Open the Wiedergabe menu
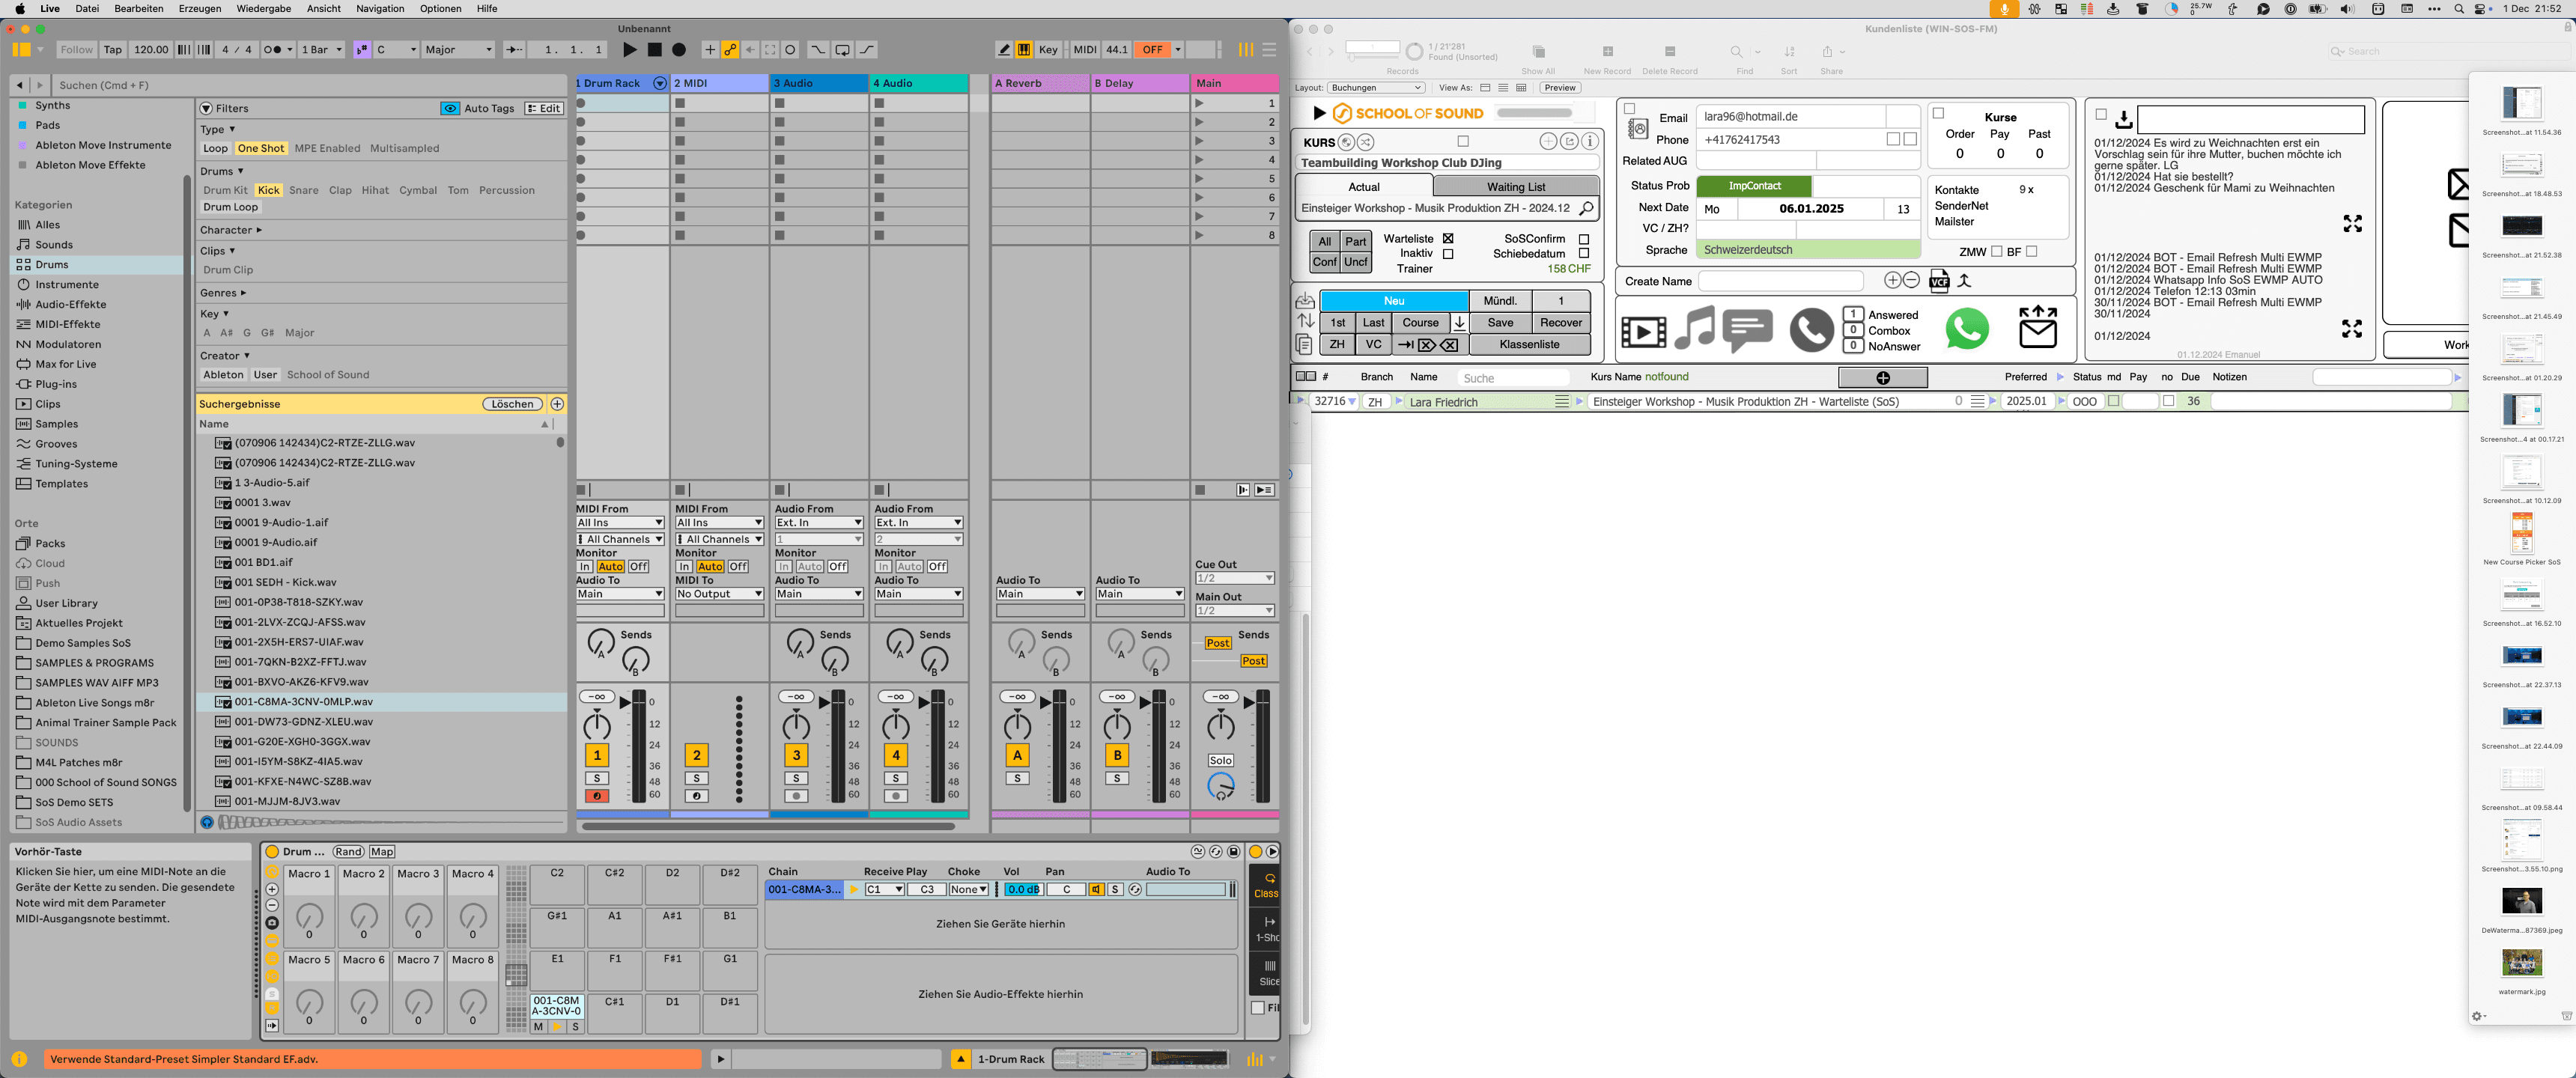Screen dimensions: 2576x1078 (x=264, y=8)
